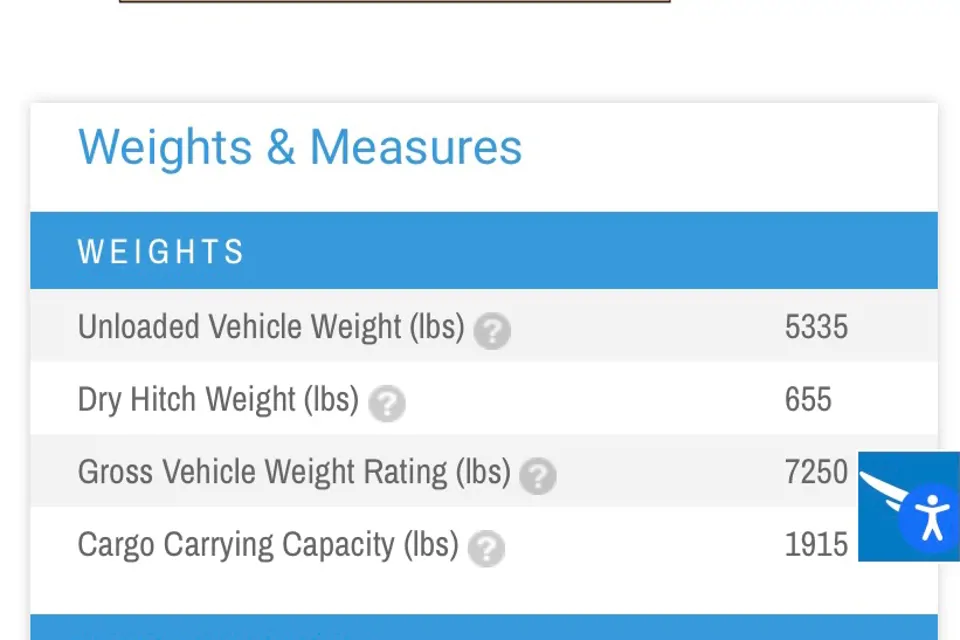Click help icon beside Unloaded Vehicle Weight
This screenshot has height=640, width=960.
tap(492, 331)
